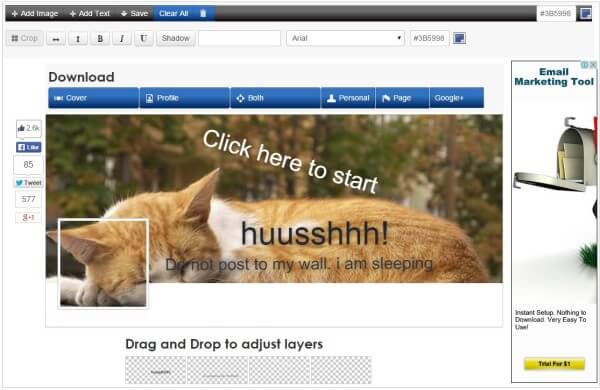Click the Facebook Like button
Screen dimensions: 600x390
[29, 147]
